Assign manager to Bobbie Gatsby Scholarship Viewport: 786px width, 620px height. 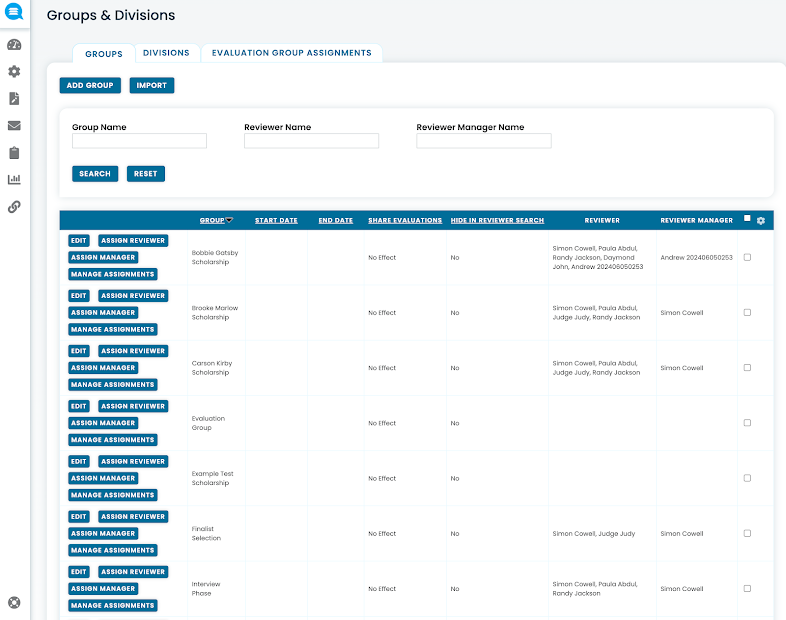(x=103, y=258)
